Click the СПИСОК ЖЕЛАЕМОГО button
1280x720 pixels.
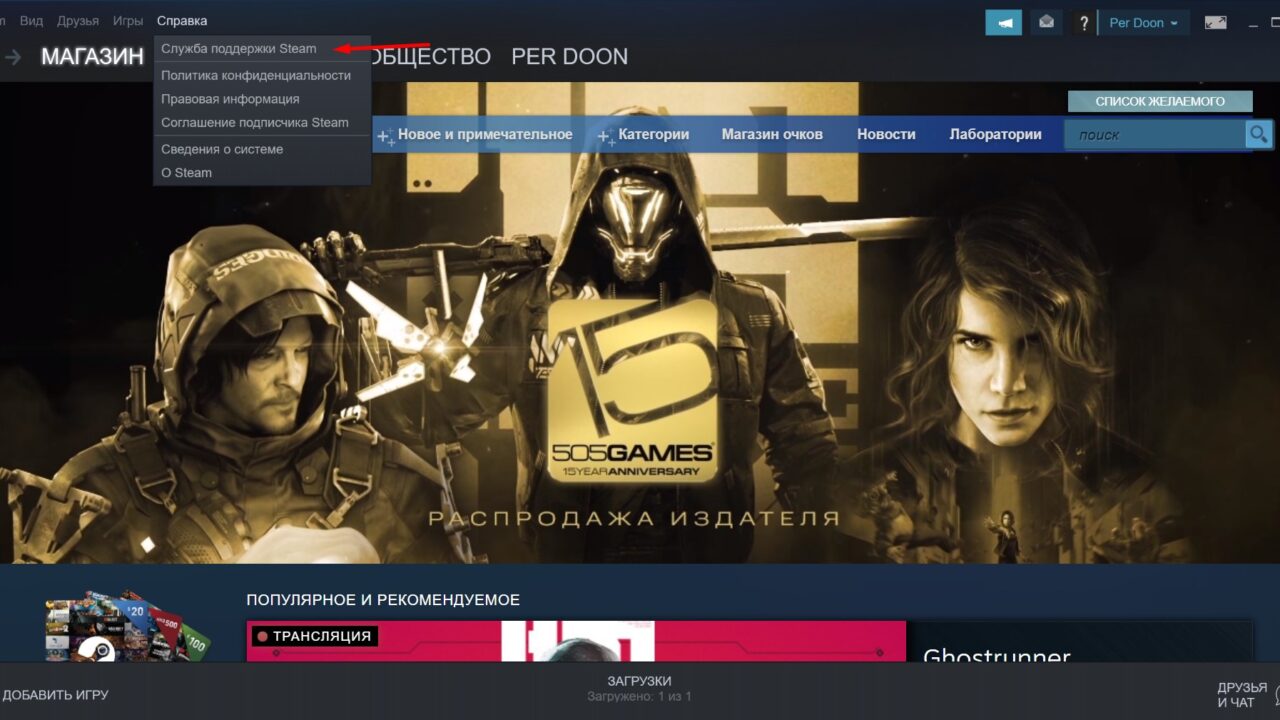pyautogui.click(x=1159, y=101)
